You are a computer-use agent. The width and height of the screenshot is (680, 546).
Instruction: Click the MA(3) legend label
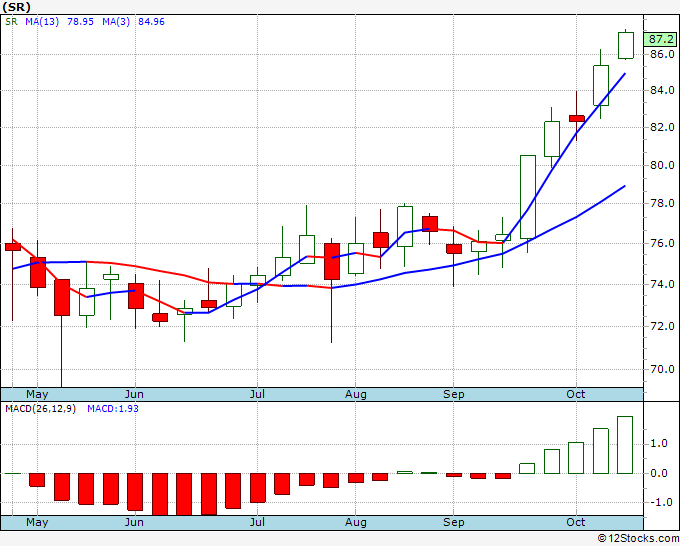pyautogui.click(x=116, y=22)
